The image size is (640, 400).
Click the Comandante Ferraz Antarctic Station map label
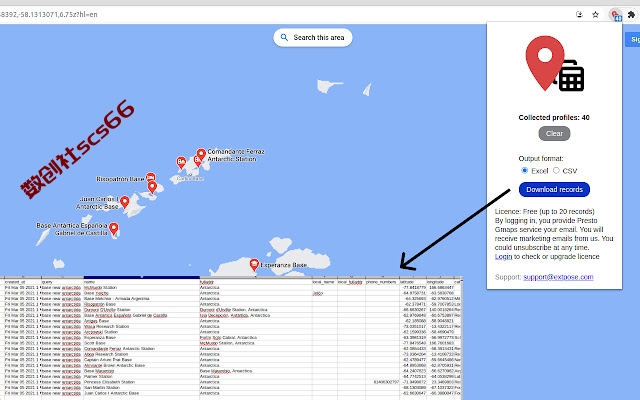(236, 155)
